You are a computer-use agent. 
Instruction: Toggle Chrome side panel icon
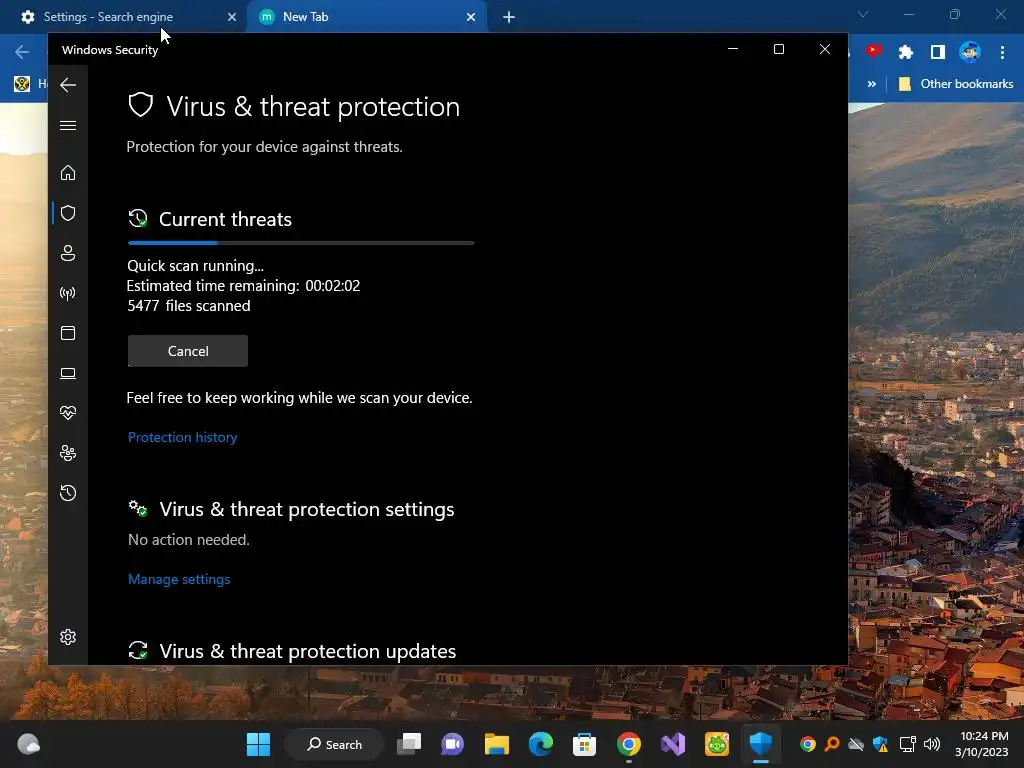(938, 52)
